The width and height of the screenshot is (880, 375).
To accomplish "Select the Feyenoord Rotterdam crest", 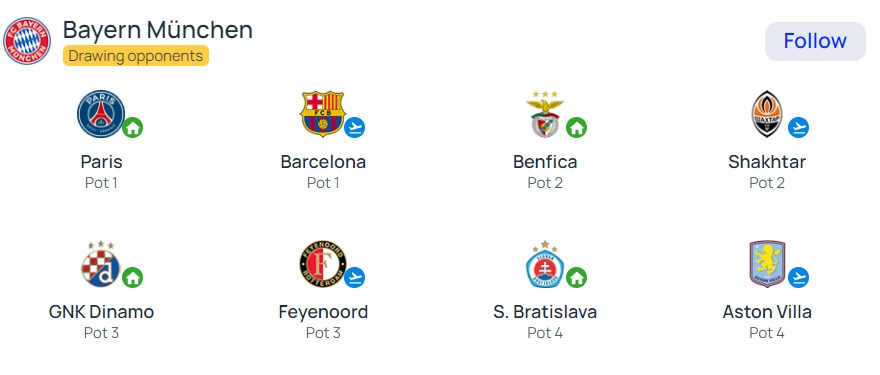I will point(323,264).
